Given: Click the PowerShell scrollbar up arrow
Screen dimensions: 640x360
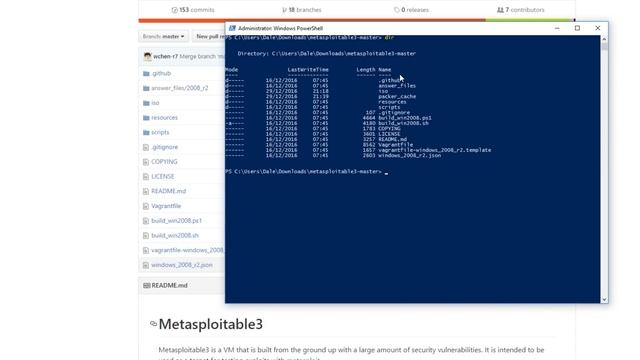Looking at the screenshot, I should pyautogui.click(x=604, y=39).
